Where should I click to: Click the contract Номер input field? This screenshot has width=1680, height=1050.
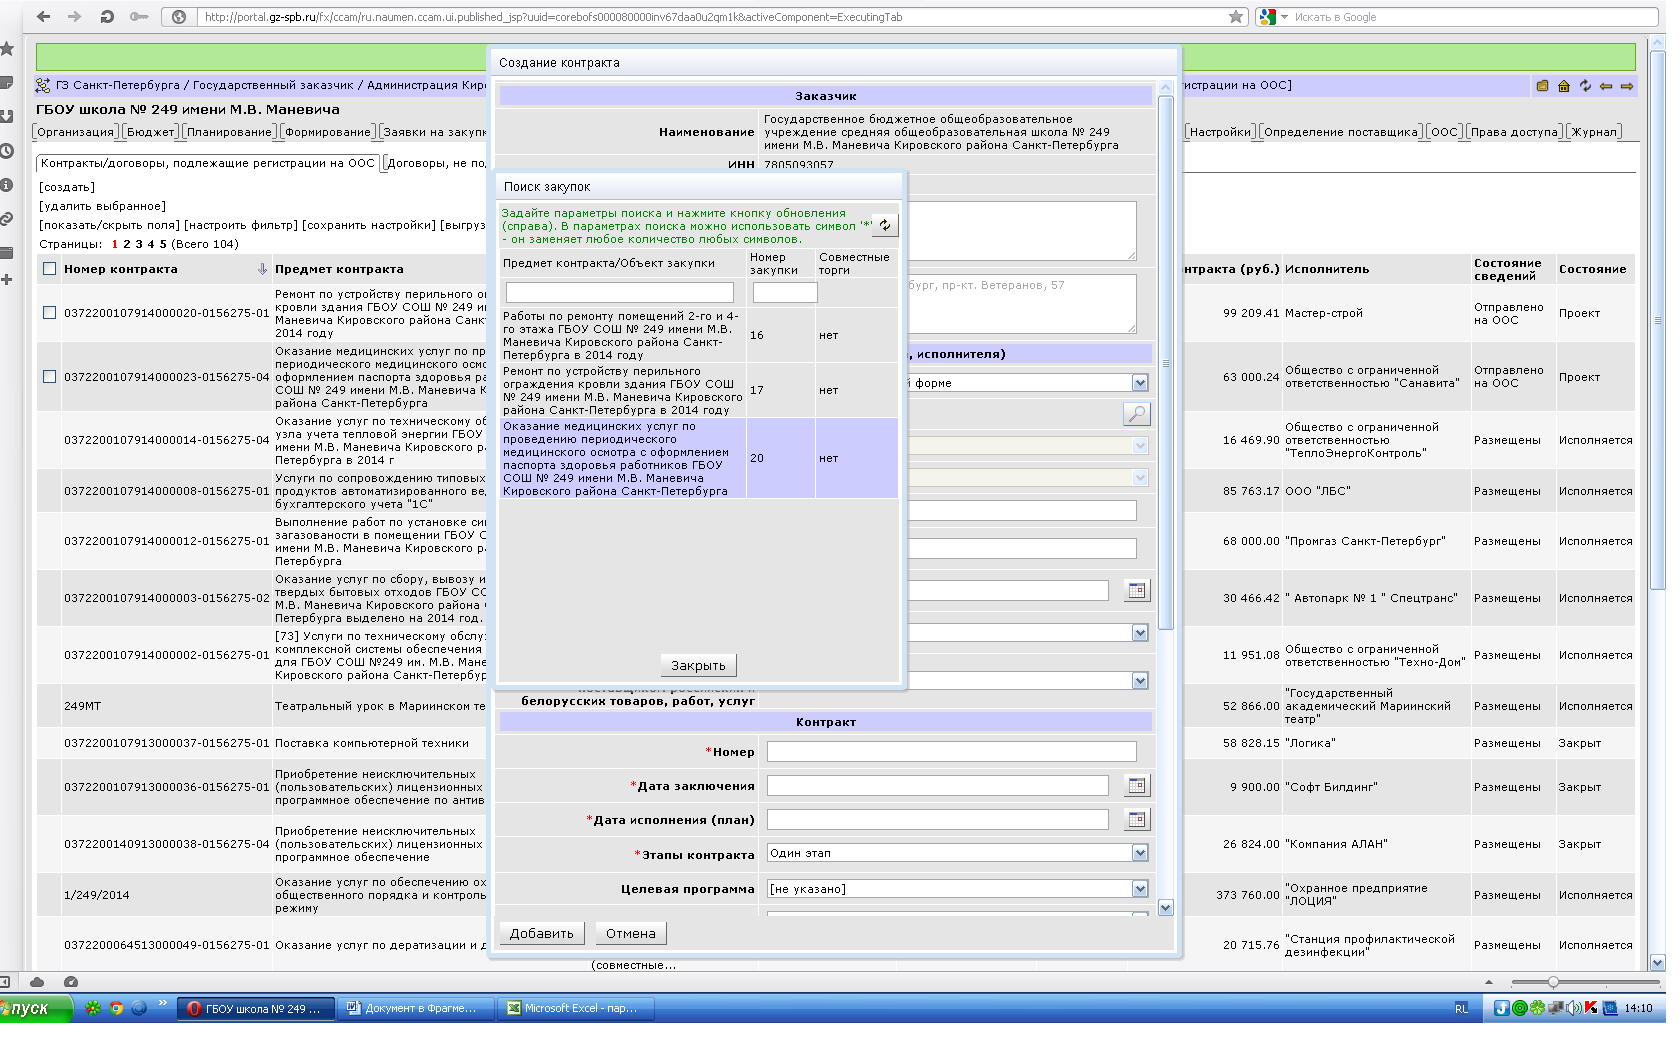pyautogui.click(x=952, y=752)
